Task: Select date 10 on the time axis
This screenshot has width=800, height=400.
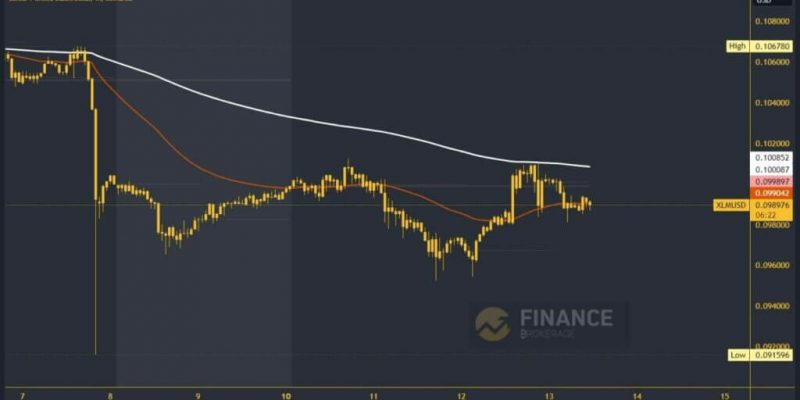Action: [286, 396]
